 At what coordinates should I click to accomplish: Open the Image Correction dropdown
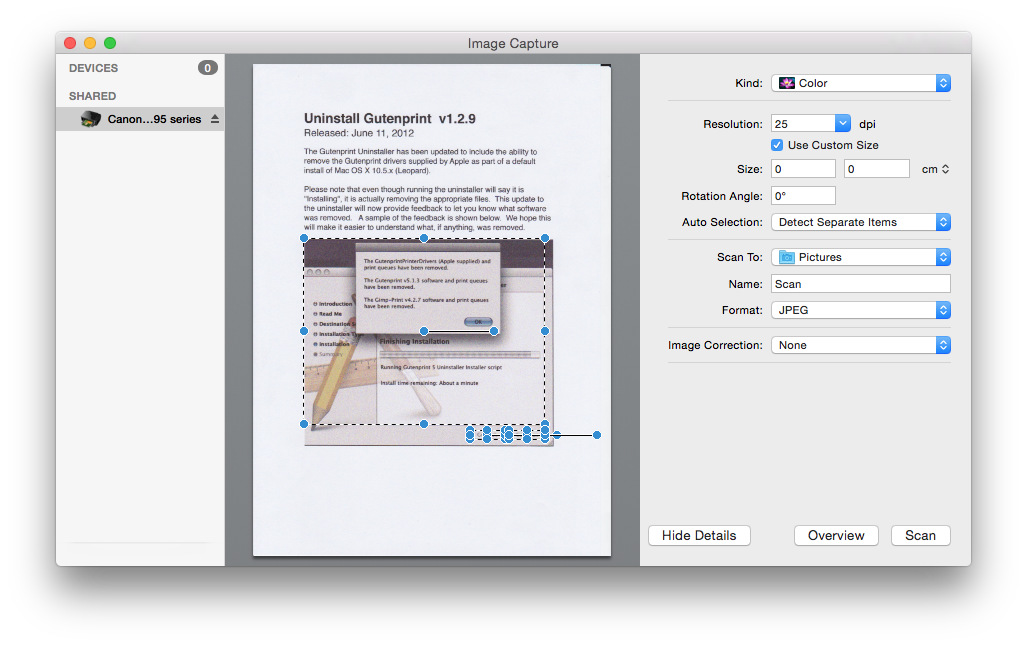861,345
